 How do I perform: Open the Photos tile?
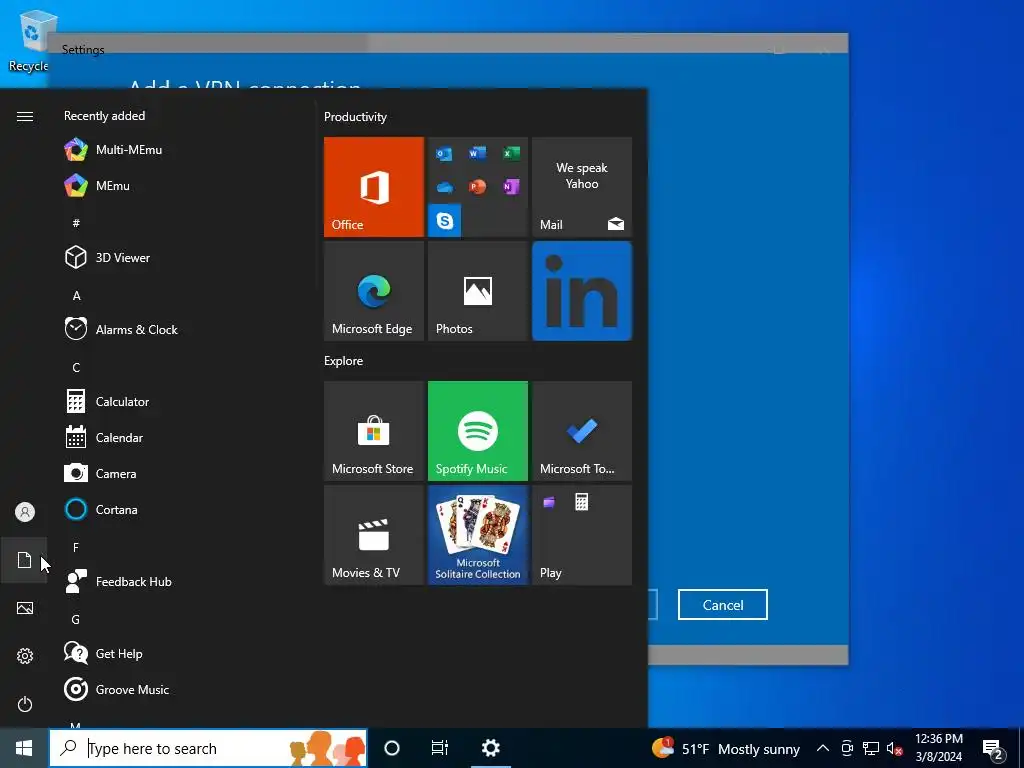click(478, 291)
